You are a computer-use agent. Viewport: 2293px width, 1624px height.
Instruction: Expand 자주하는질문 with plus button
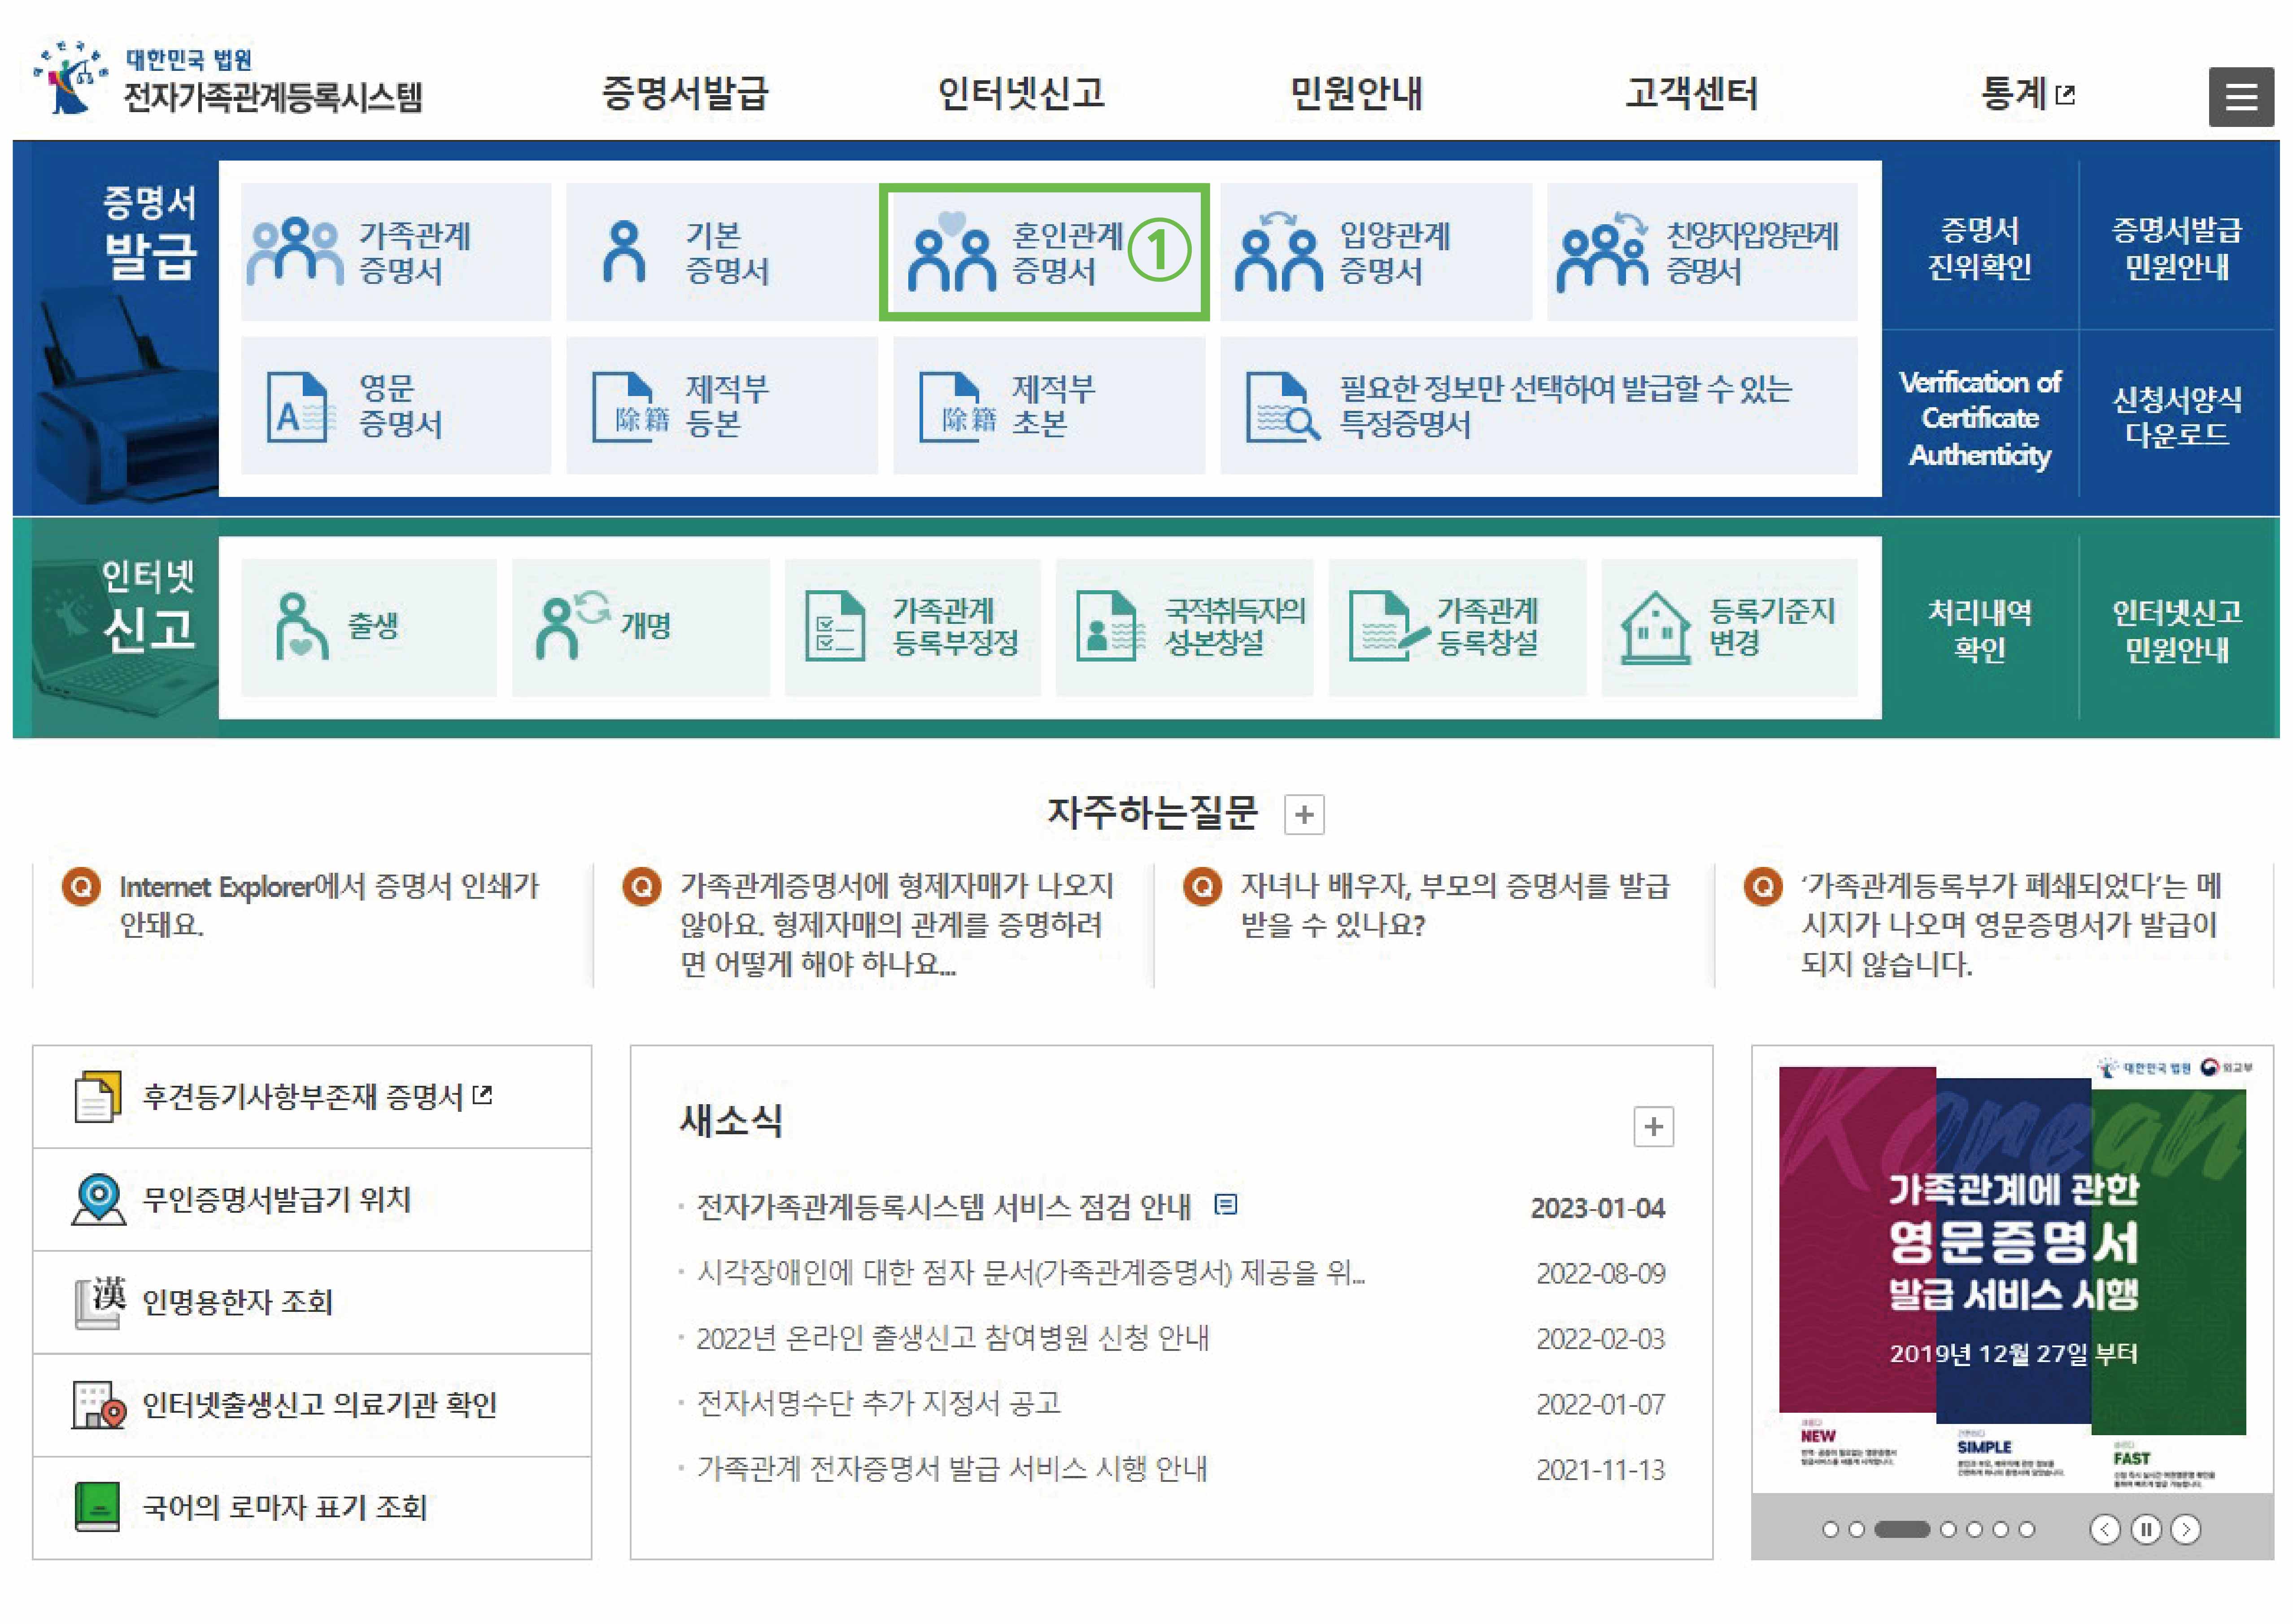coord(1304,815)
